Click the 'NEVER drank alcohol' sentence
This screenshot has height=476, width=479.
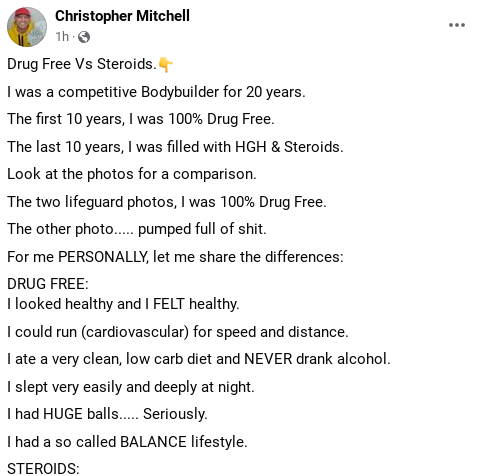tap(199, 359)
